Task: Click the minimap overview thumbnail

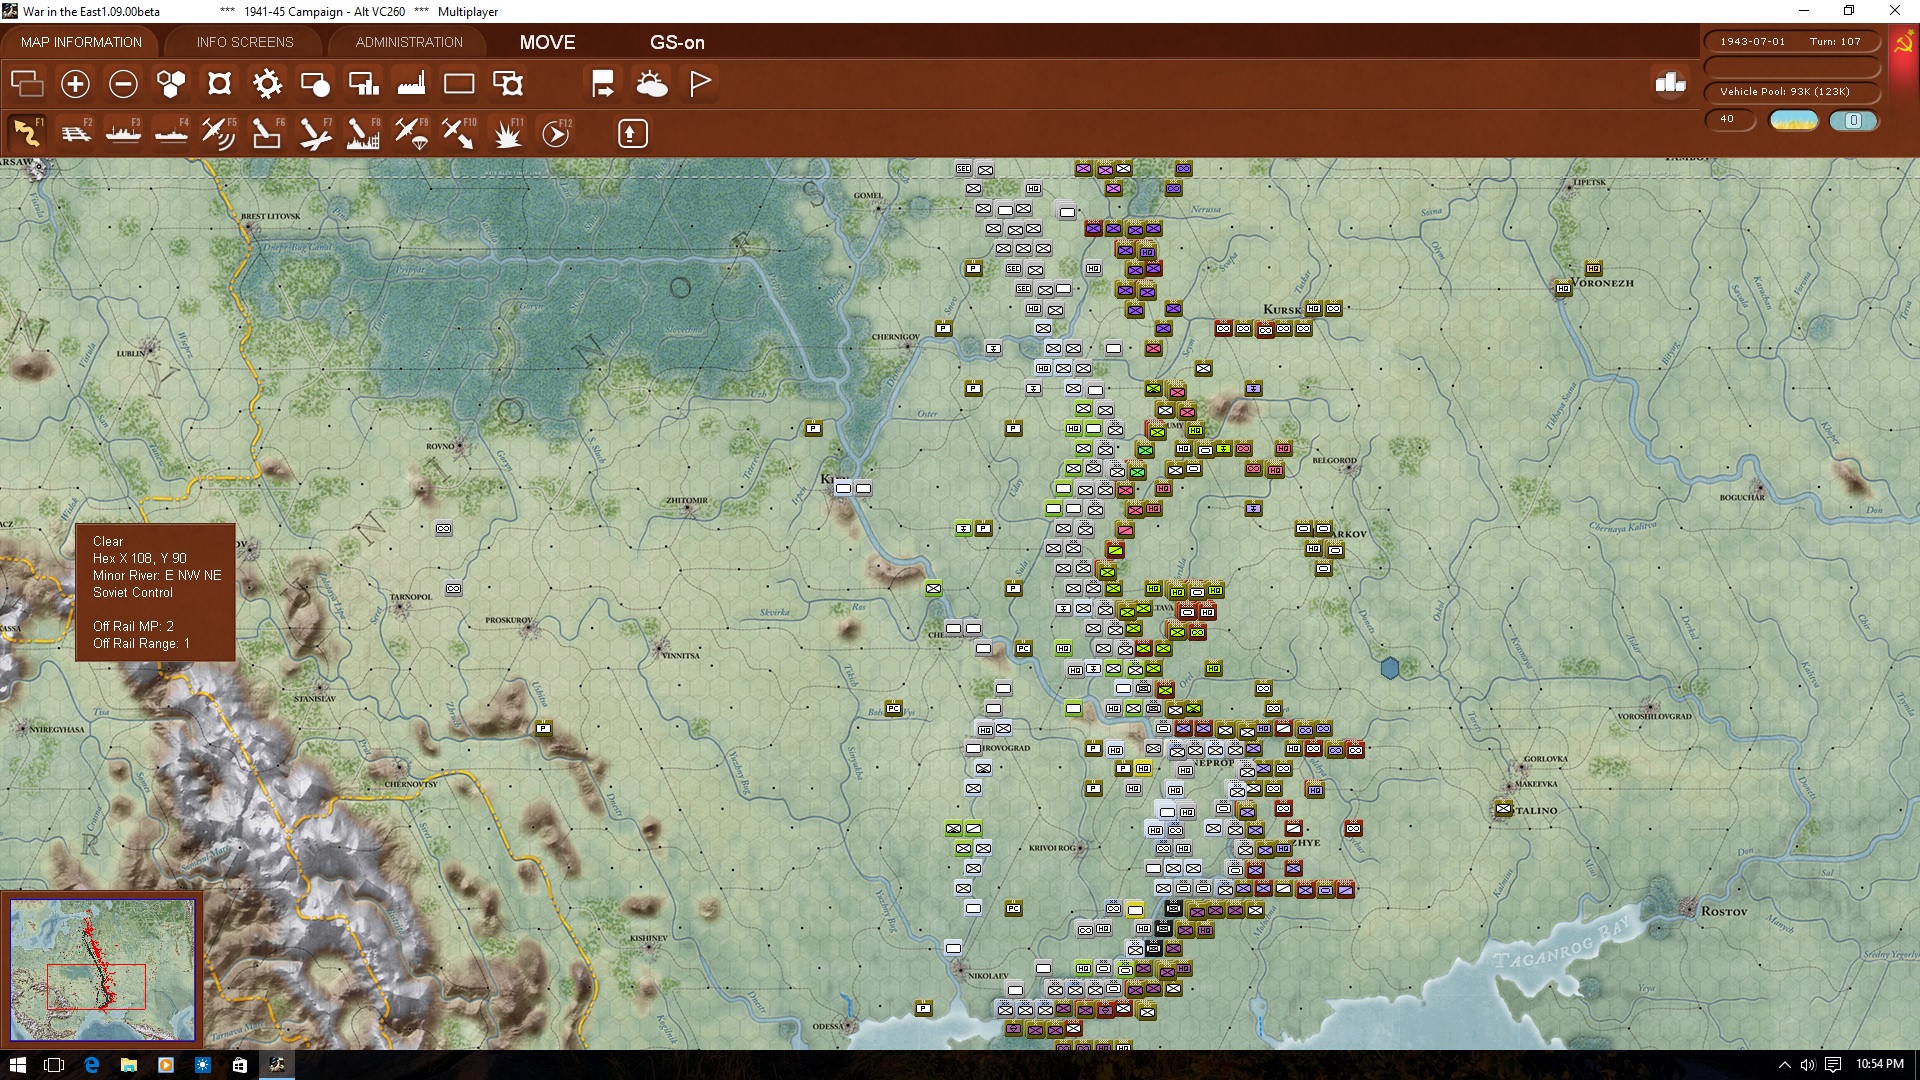Action: [102, 969]
